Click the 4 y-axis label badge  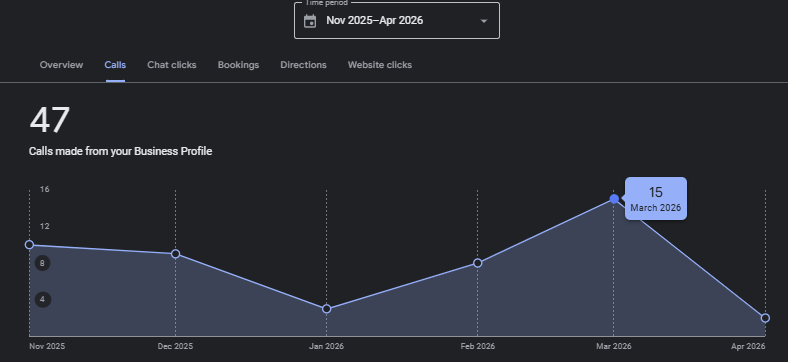(43, 300)
